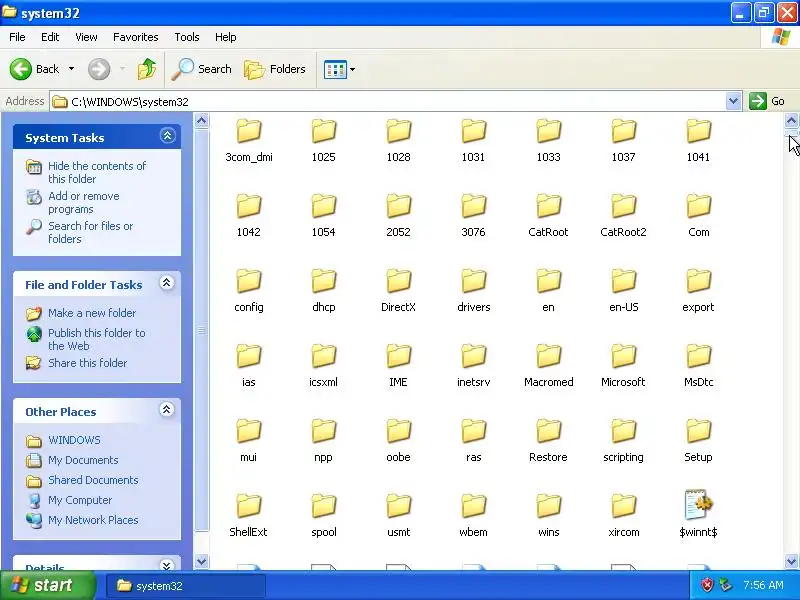Click Hide the contents of this folder
Viewport: 800px width, 600px height.
97,172
